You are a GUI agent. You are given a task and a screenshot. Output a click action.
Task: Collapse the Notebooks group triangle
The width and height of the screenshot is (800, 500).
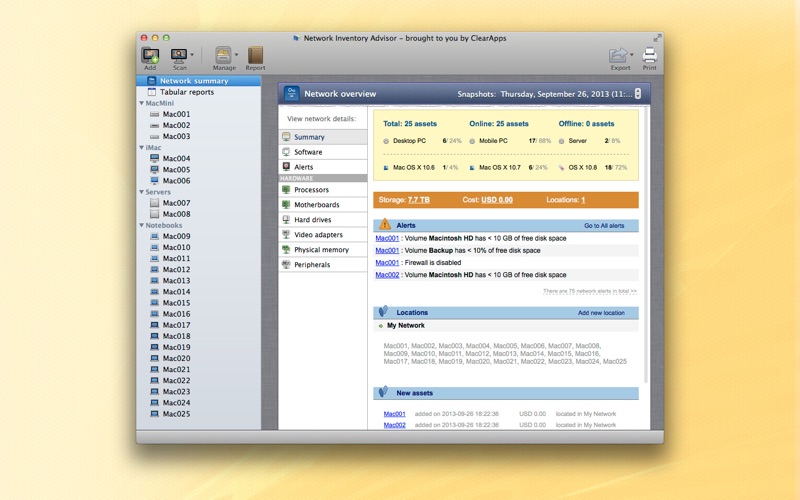coord(141,225)
